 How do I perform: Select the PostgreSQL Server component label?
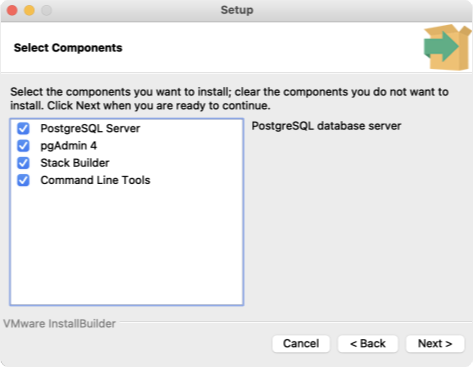tap(90, 128)
